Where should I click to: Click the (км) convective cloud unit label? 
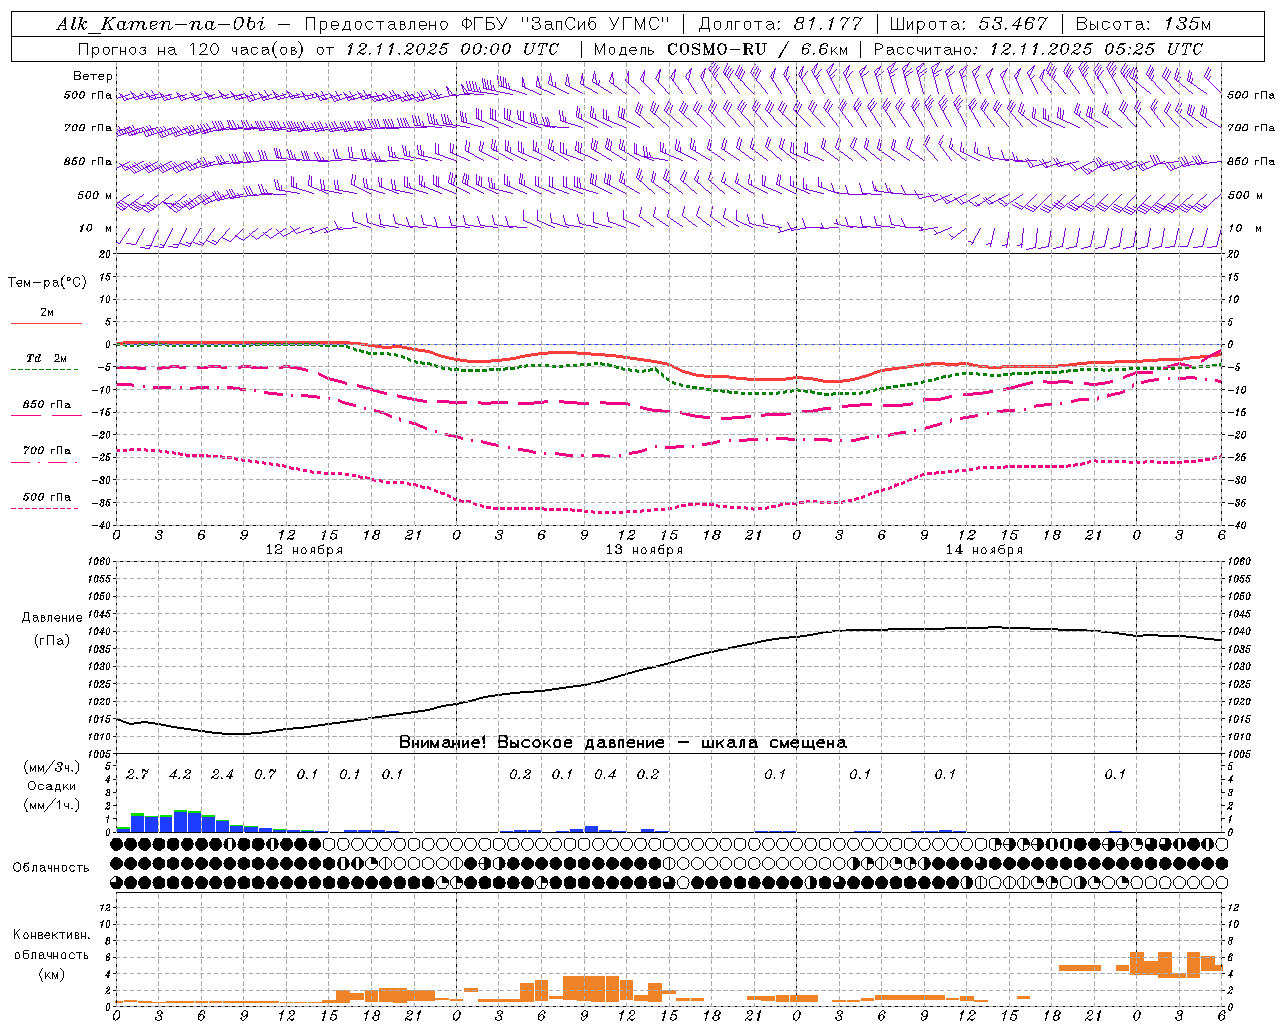51,974
